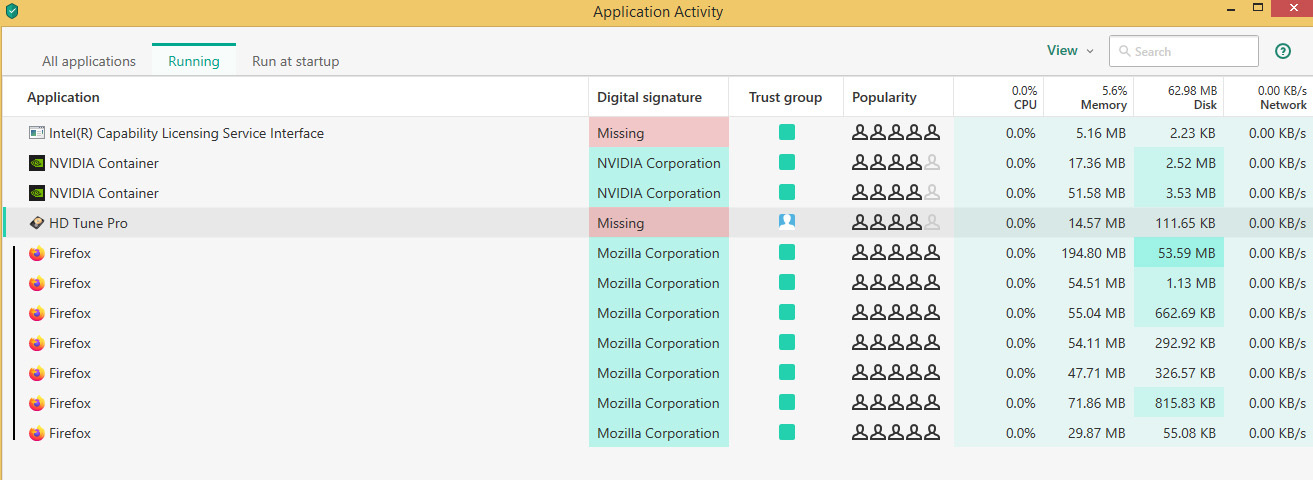Click Missing signature cell for Intel service
Screen dimensions: 1313x480
point(659,133)
